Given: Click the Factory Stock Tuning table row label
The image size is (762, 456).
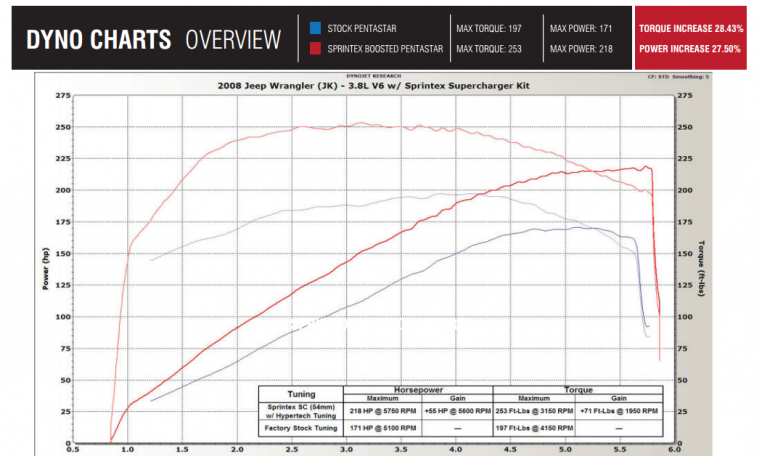Looking at the screenshot, I should pyautogui.click(x=301, y=427).
